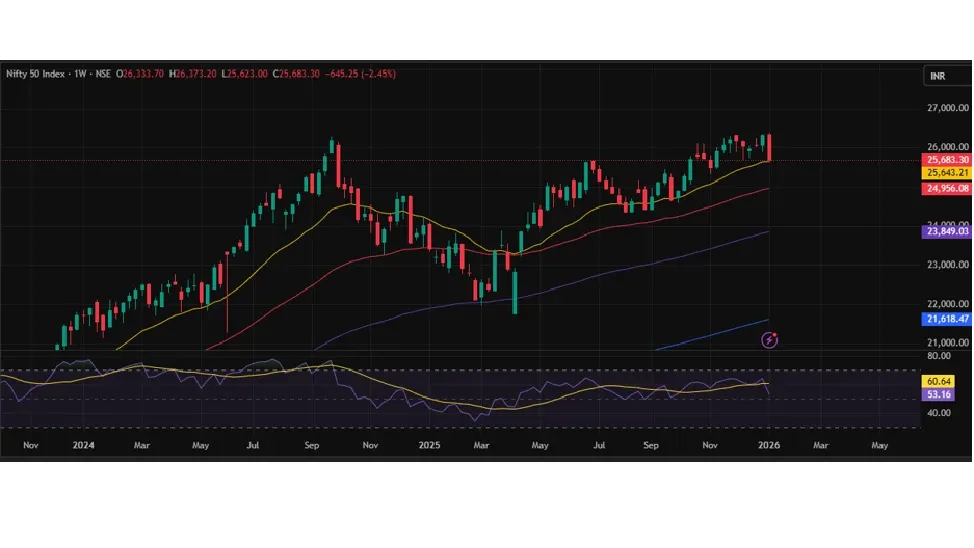Click the 27,000.00 price axis label
The width and height of the screenshot is (974, 548).
click(x=948, y=108)
